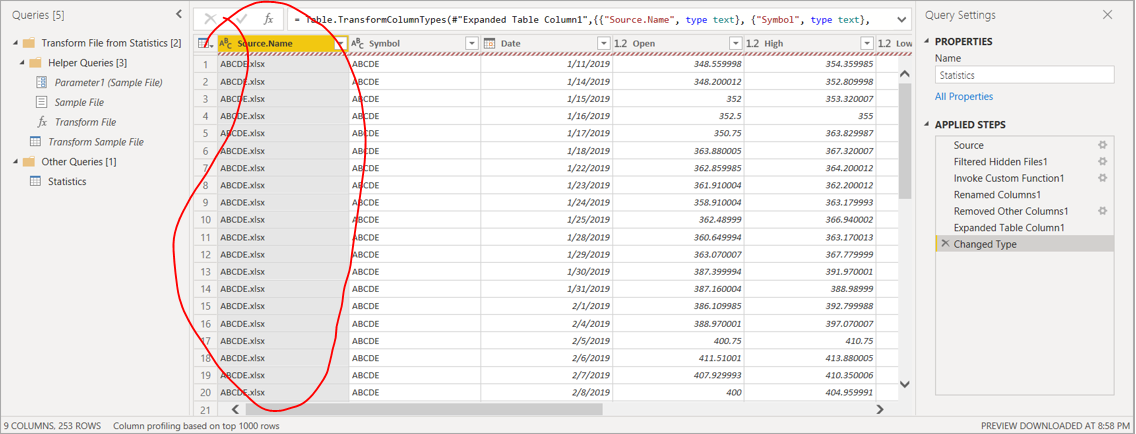Screen dimensions: 1136x434
Task: Click the formula bar cancel X icon
Action: [x=210, y=20]
